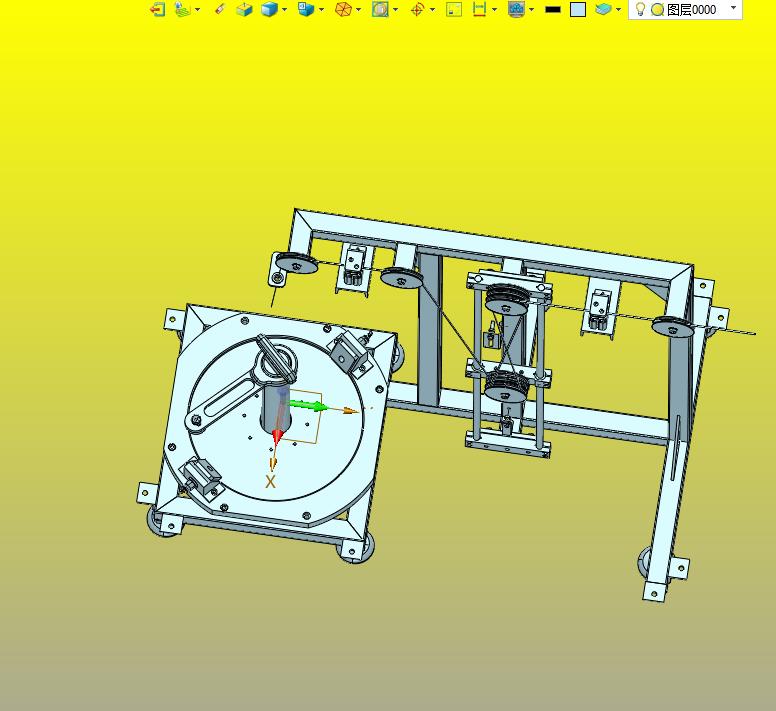776x711 pixels.
Task: Click the cube view orientation icon
Action: [306, 9]
